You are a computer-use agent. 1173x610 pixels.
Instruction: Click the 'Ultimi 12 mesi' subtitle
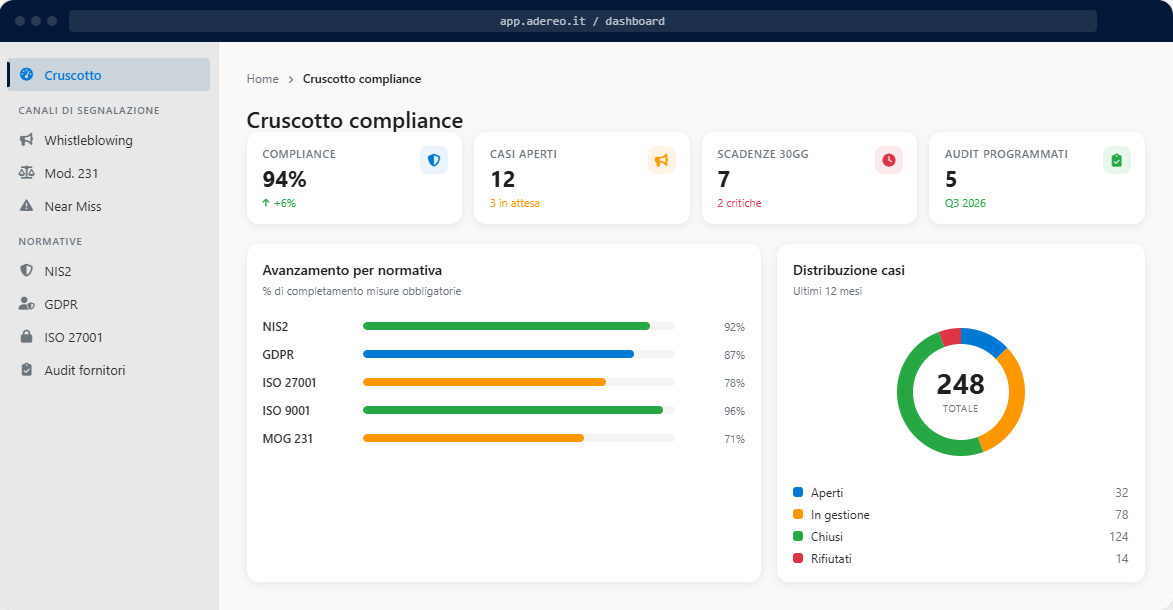click(827, 291)
